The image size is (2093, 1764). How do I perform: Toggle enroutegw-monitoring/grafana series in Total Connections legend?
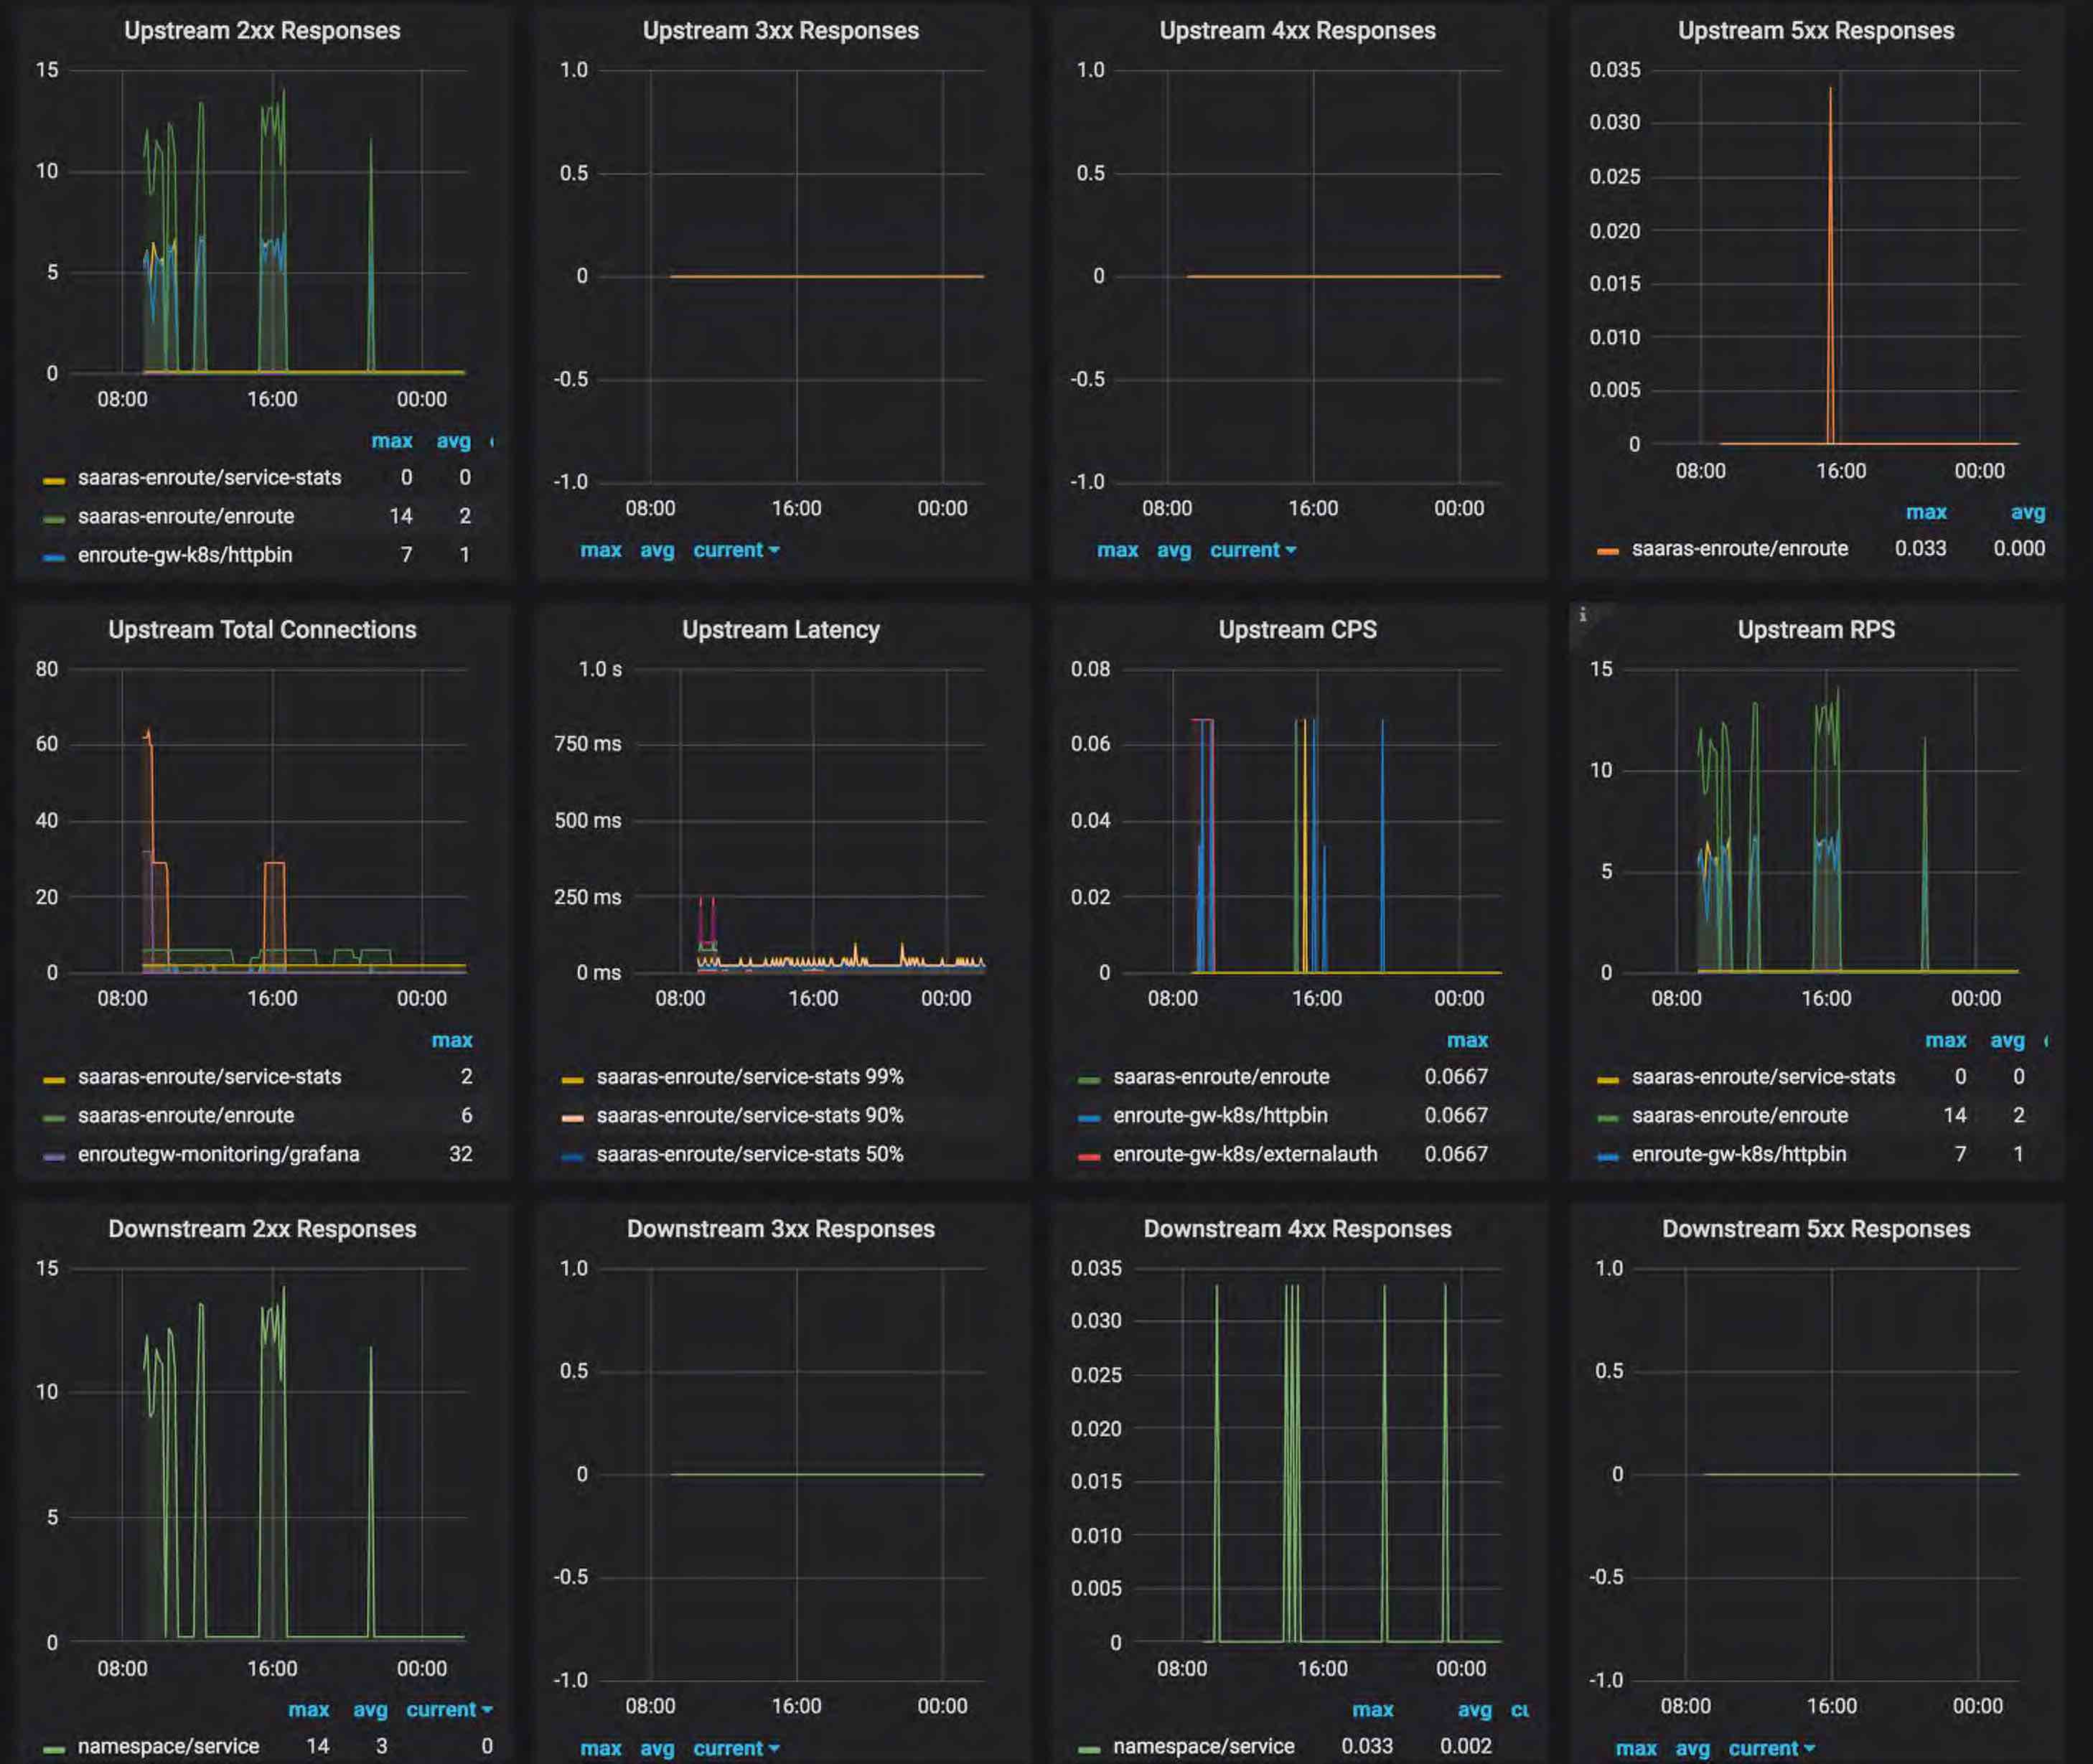(x=219, y=1154)
